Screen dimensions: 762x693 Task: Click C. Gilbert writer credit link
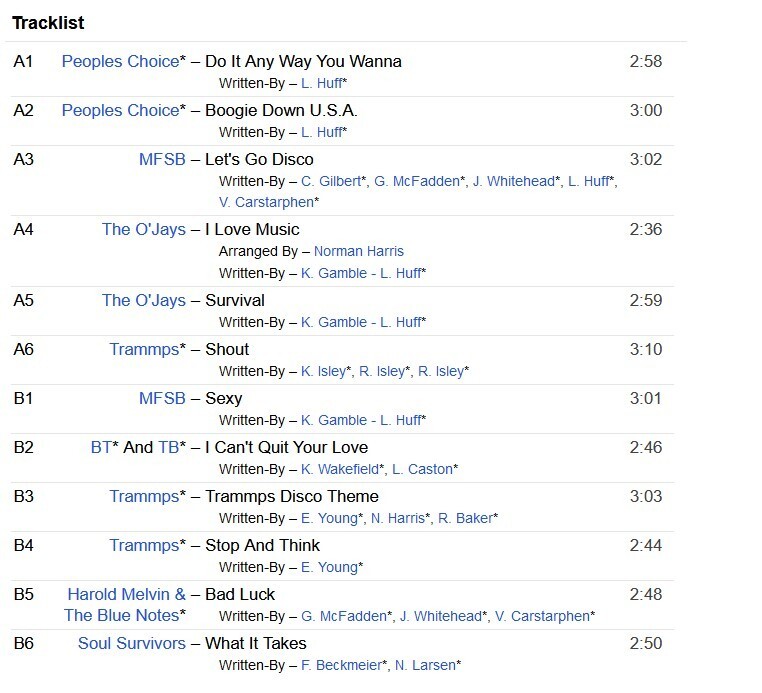tap(331, 181)
